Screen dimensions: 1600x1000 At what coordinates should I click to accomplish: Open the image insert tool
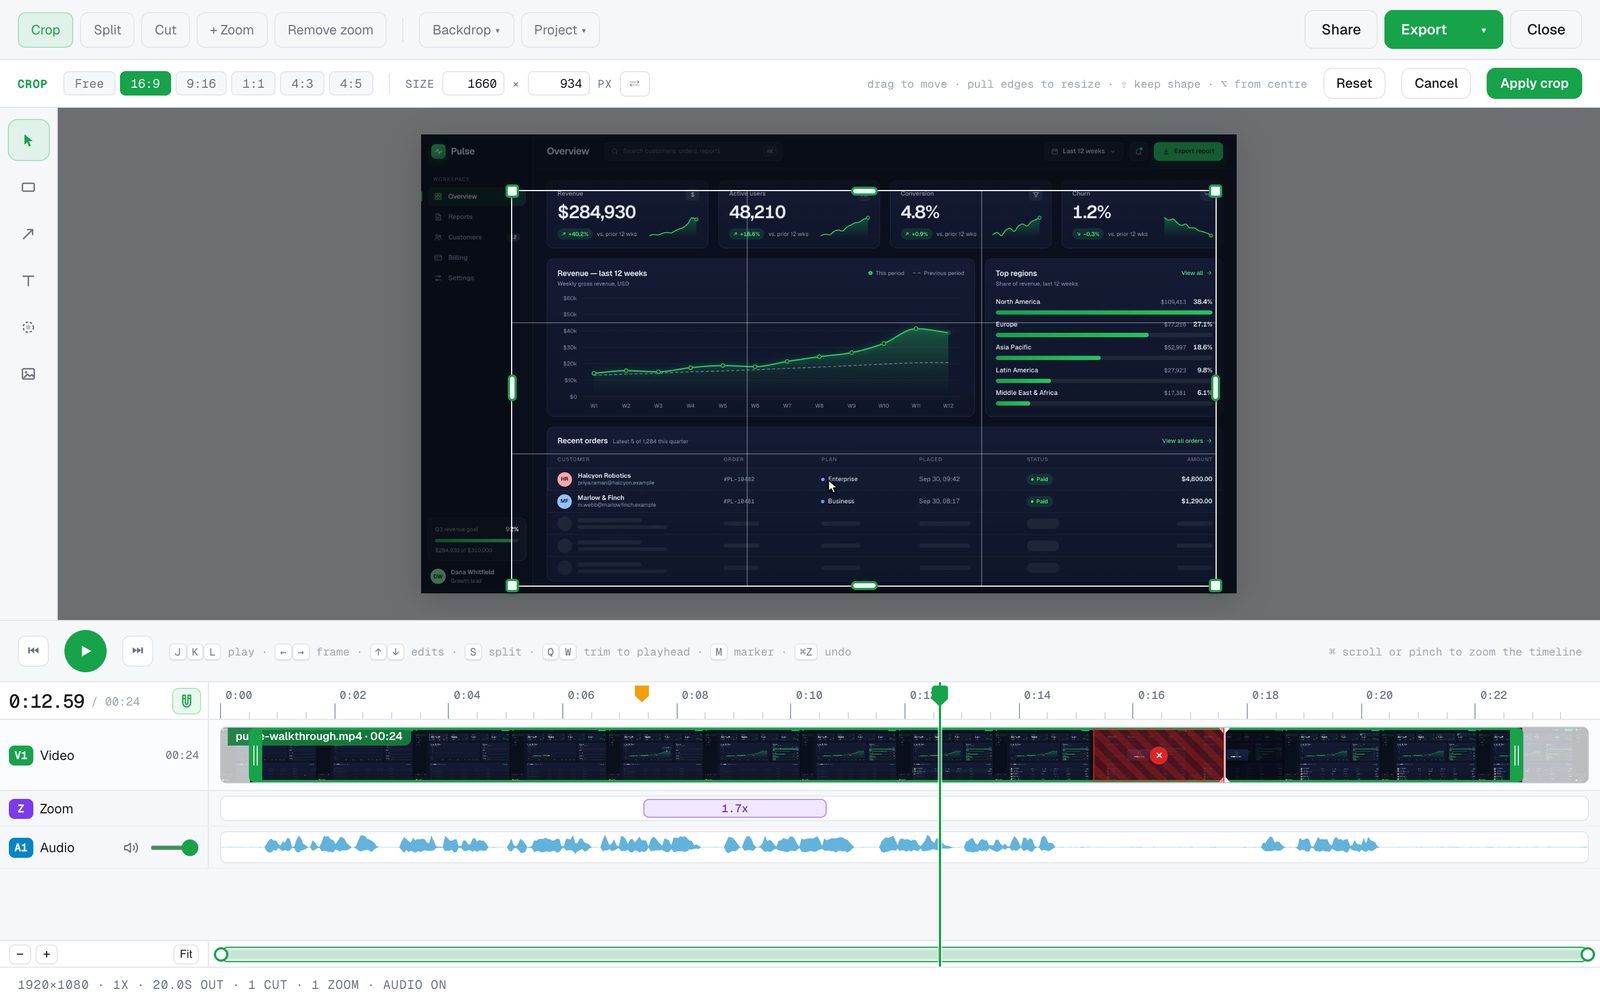(x=28, y=374)
